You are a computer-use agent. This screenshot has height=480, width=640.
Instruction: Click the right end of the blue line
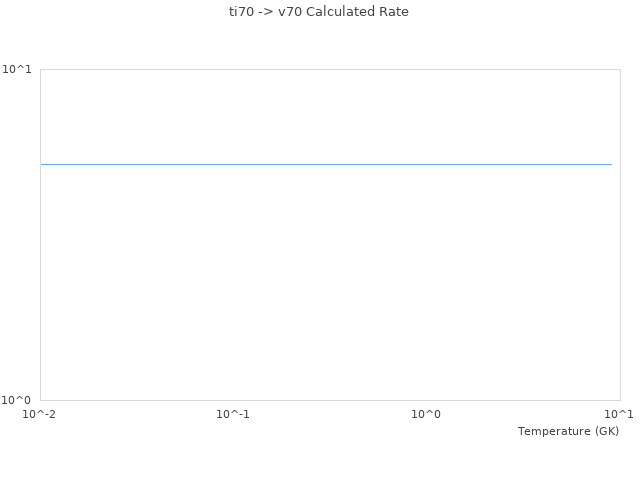[611, 164]
